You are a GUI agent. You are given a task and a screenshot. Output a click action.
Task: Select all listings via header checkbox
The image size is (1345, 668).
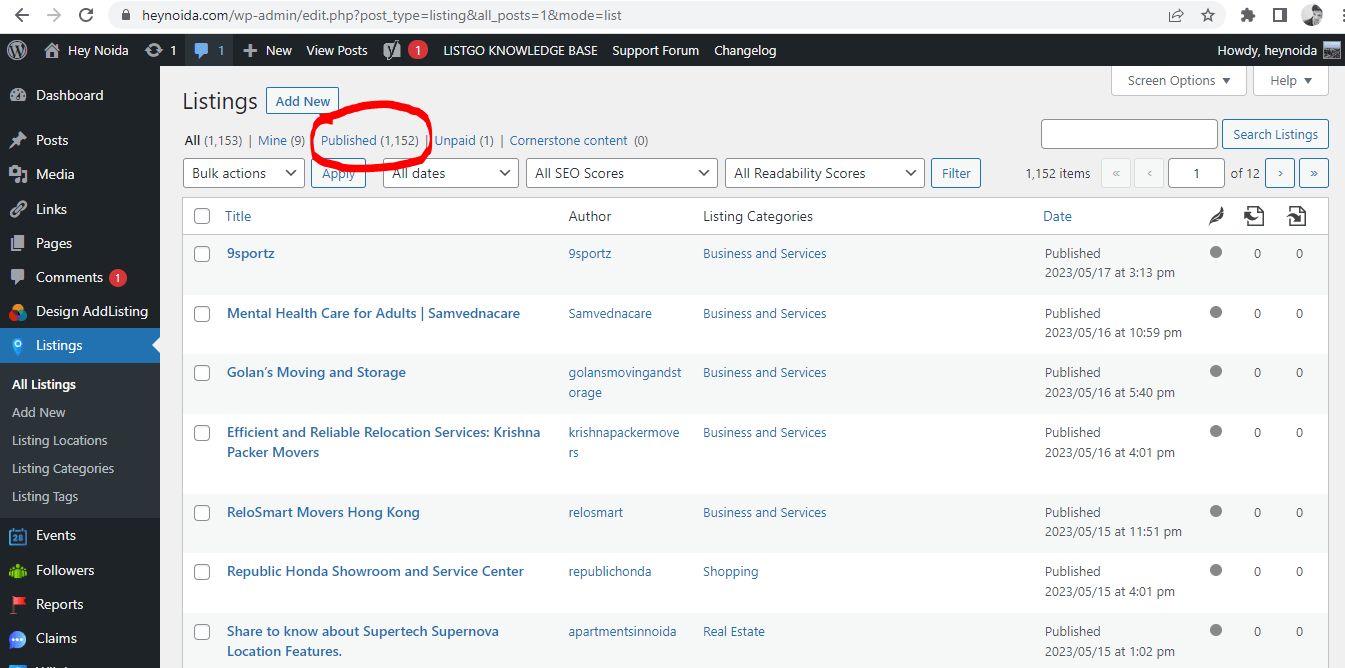click(202, 216)
